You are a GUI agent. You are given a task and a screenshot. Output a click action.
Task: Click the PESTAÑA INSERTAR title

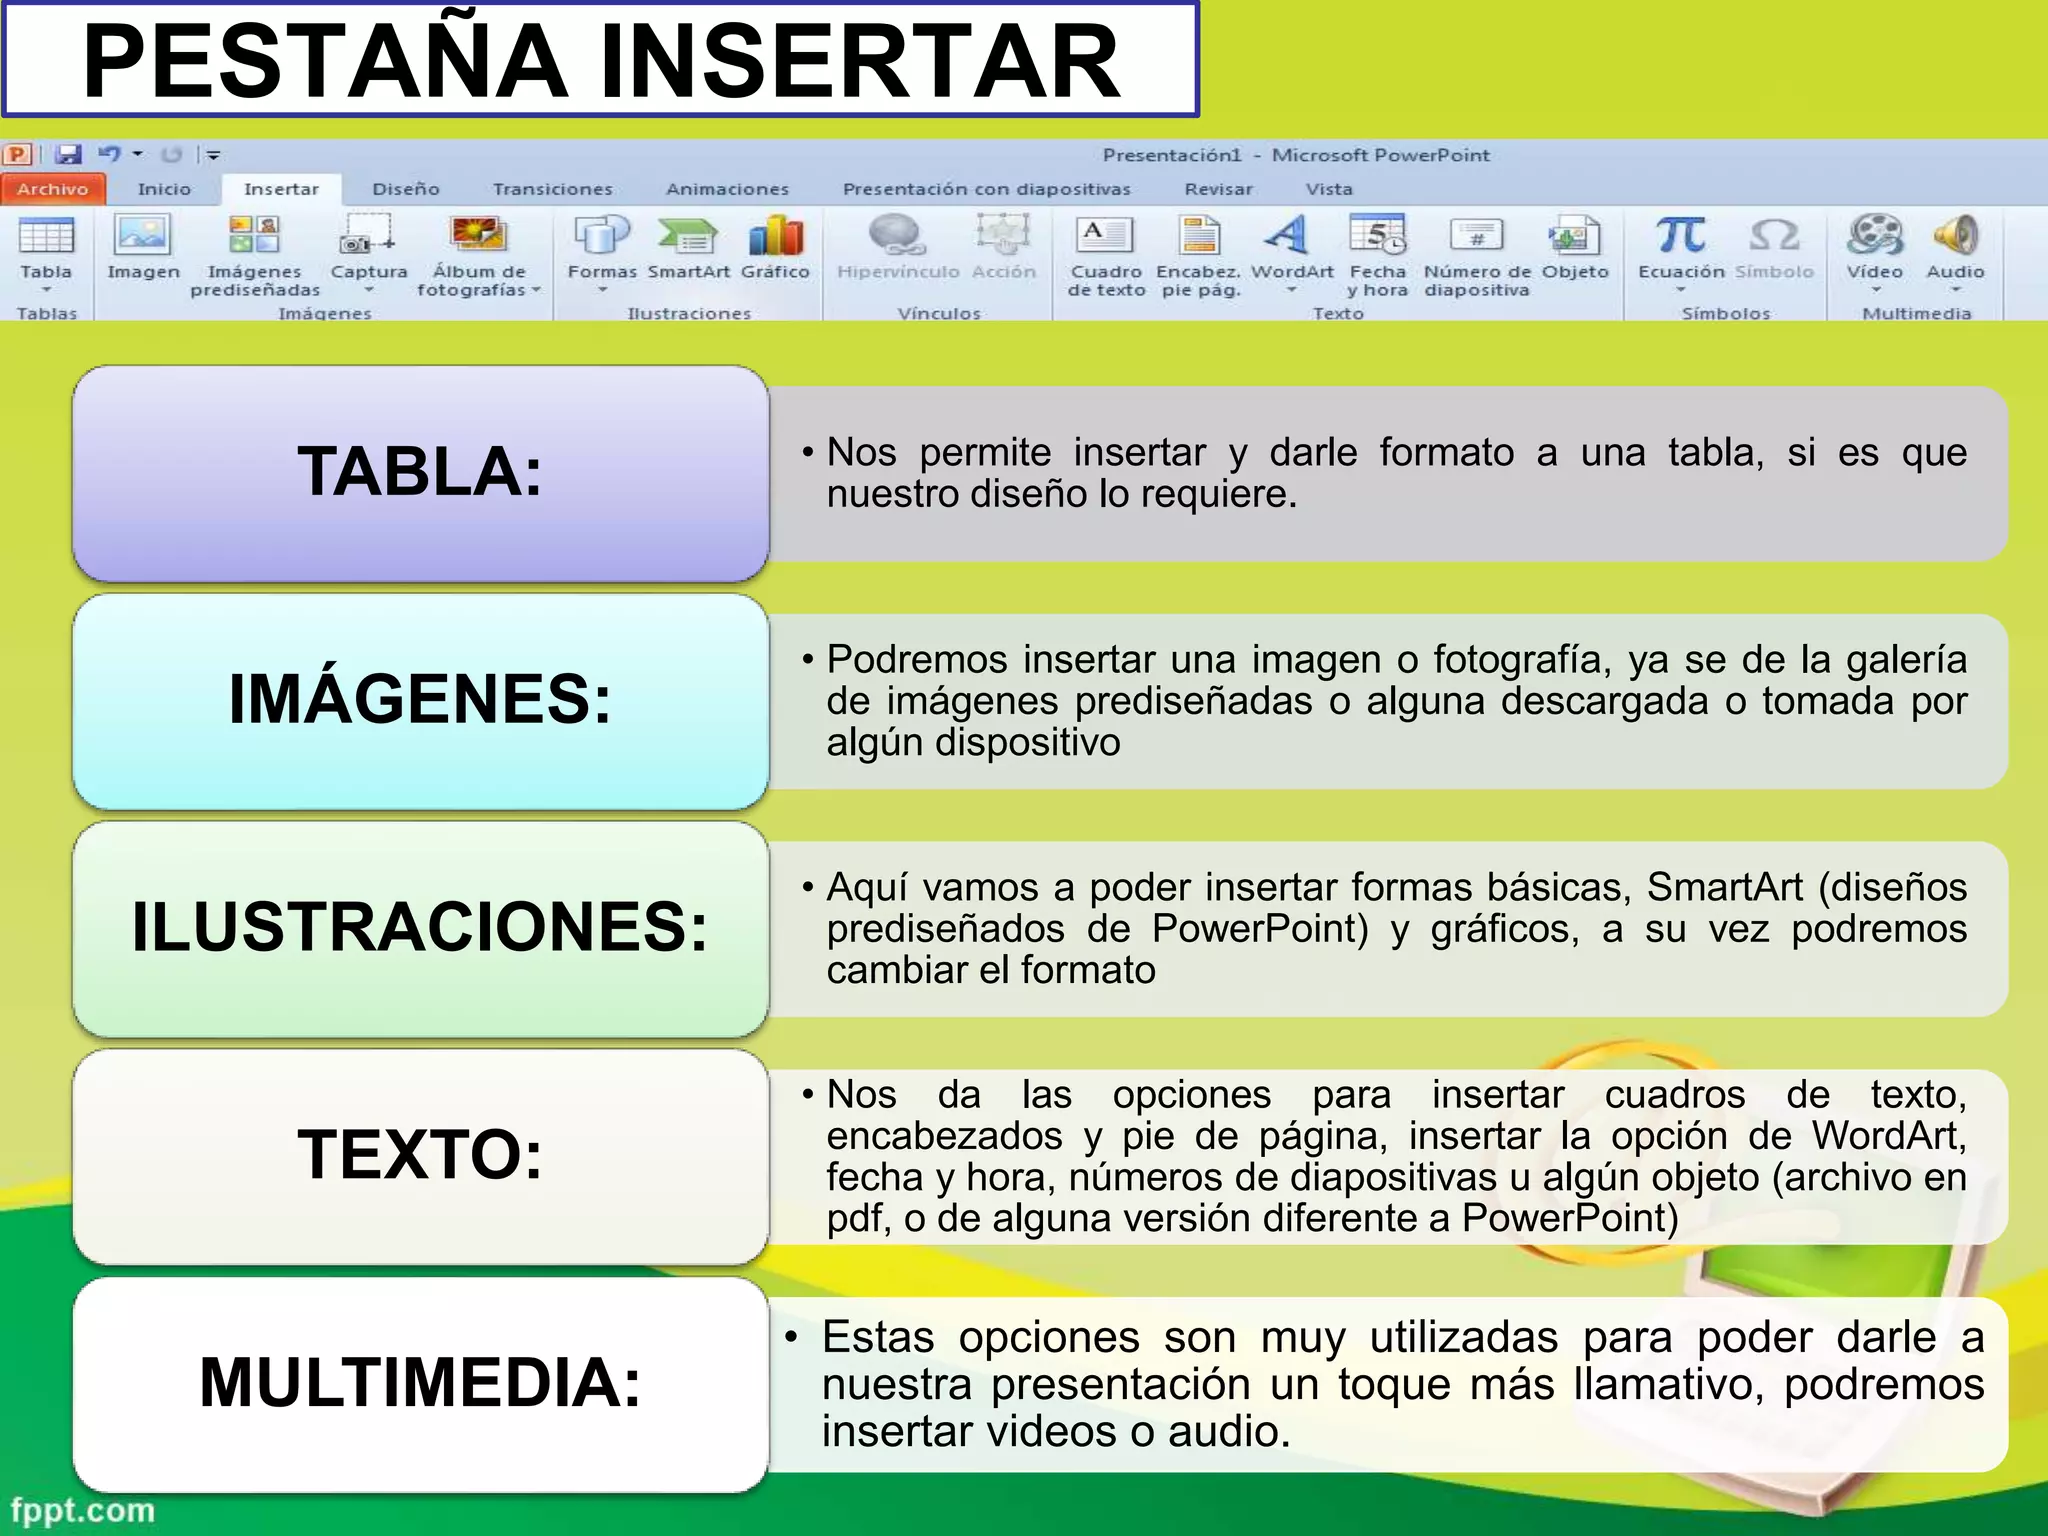point(600,60)
